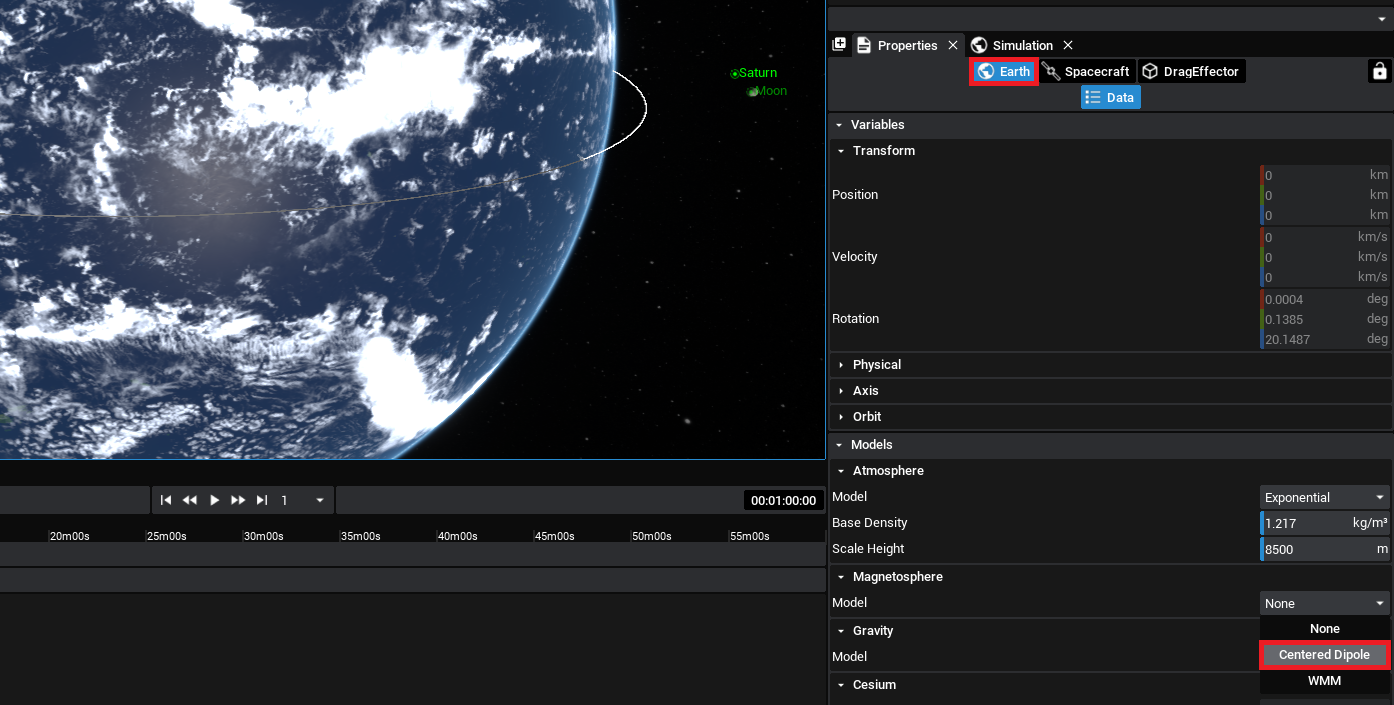Click the Data button
Screen dimensions: 1394x705
click(x=1110, y=98)
